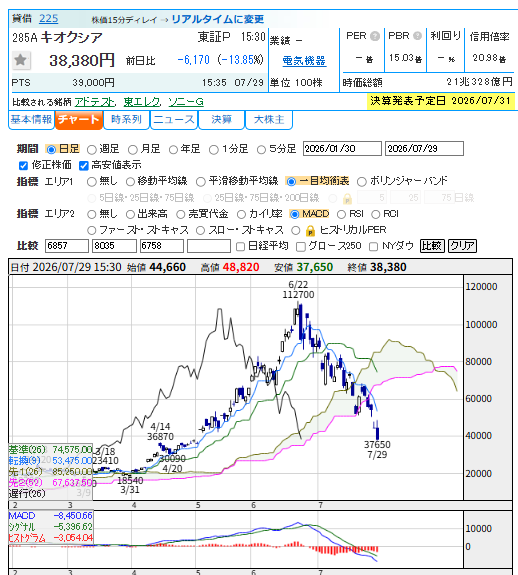
Task: Click the クリア button
Action: coord(463,246)
